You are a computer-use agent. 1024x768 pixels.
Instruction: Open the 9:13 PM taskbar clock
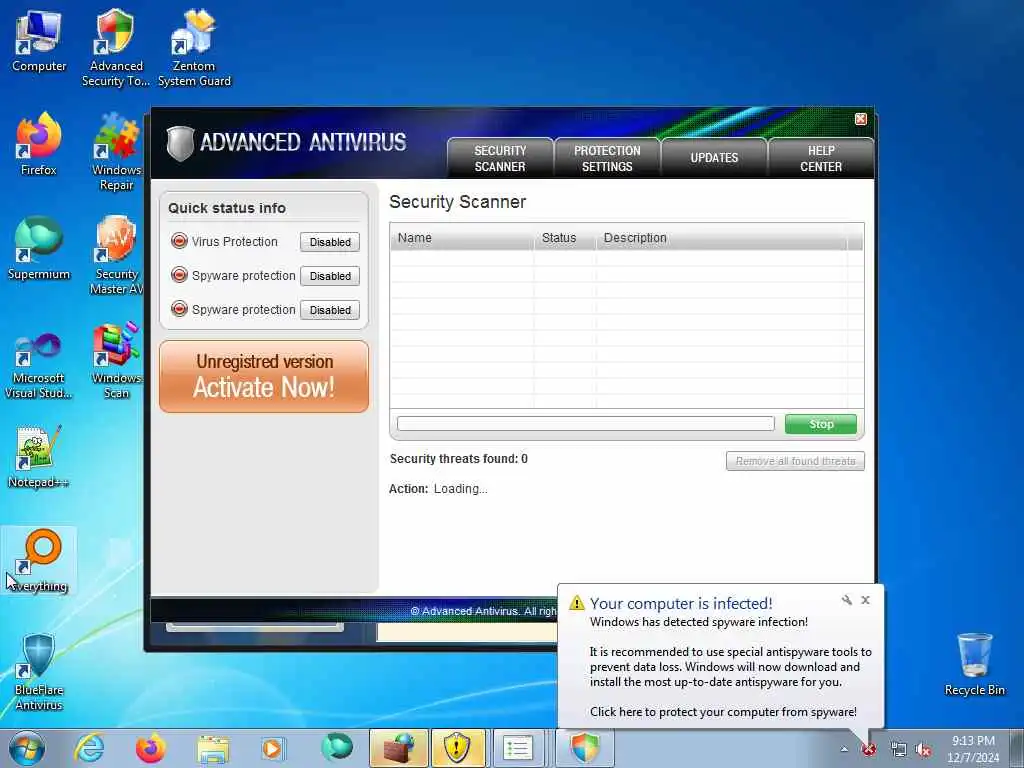[973, 749]
